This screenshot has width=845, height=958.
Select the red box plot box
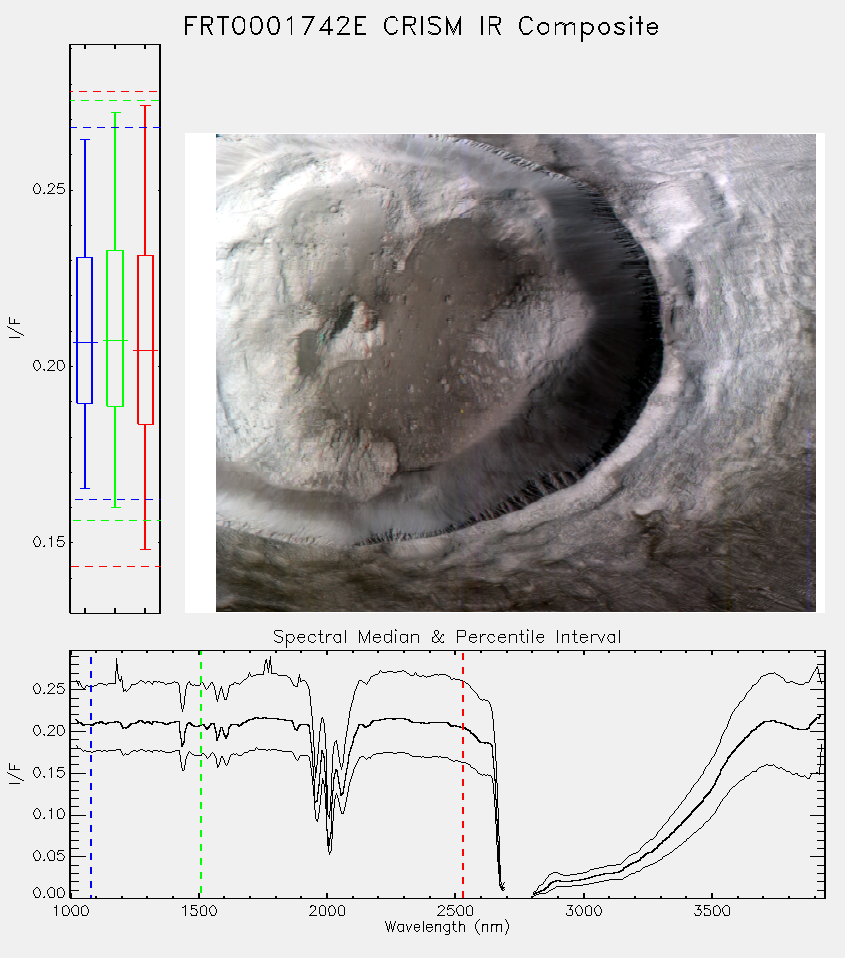[145, 340]
